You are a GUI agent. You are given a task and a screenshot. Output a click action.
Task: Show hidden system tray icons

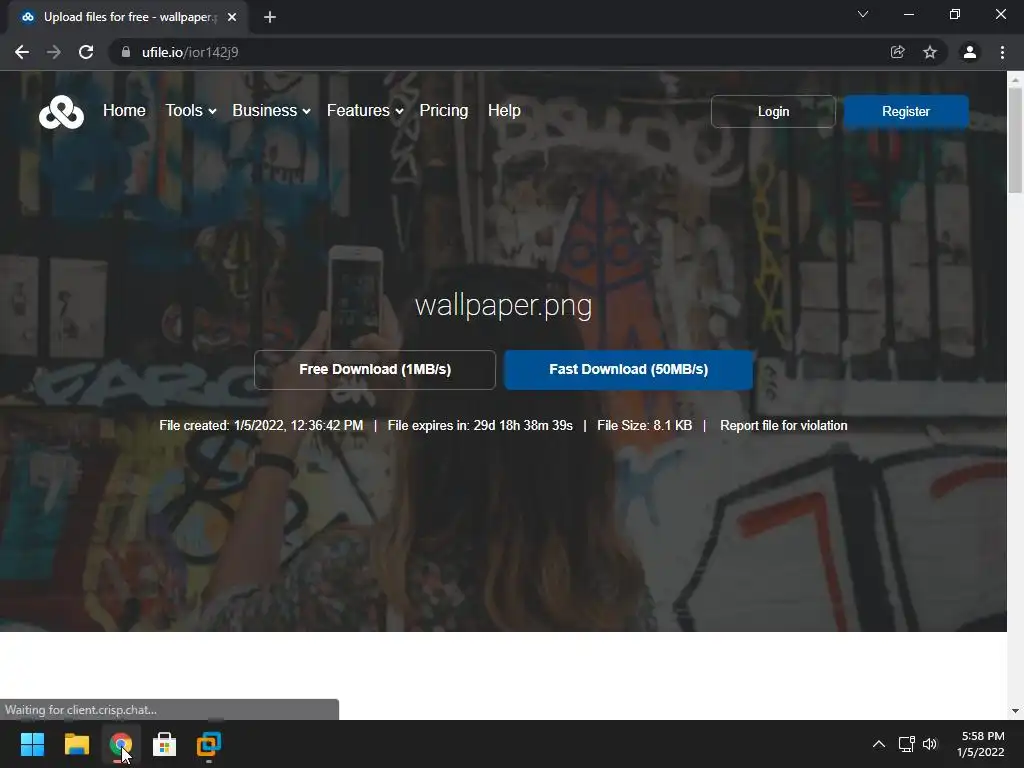pos(879,744)
